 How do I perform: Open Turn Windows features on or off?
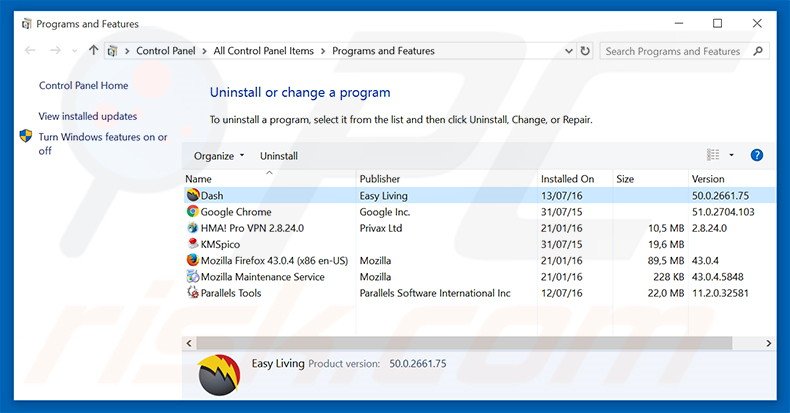pos(103,144)
